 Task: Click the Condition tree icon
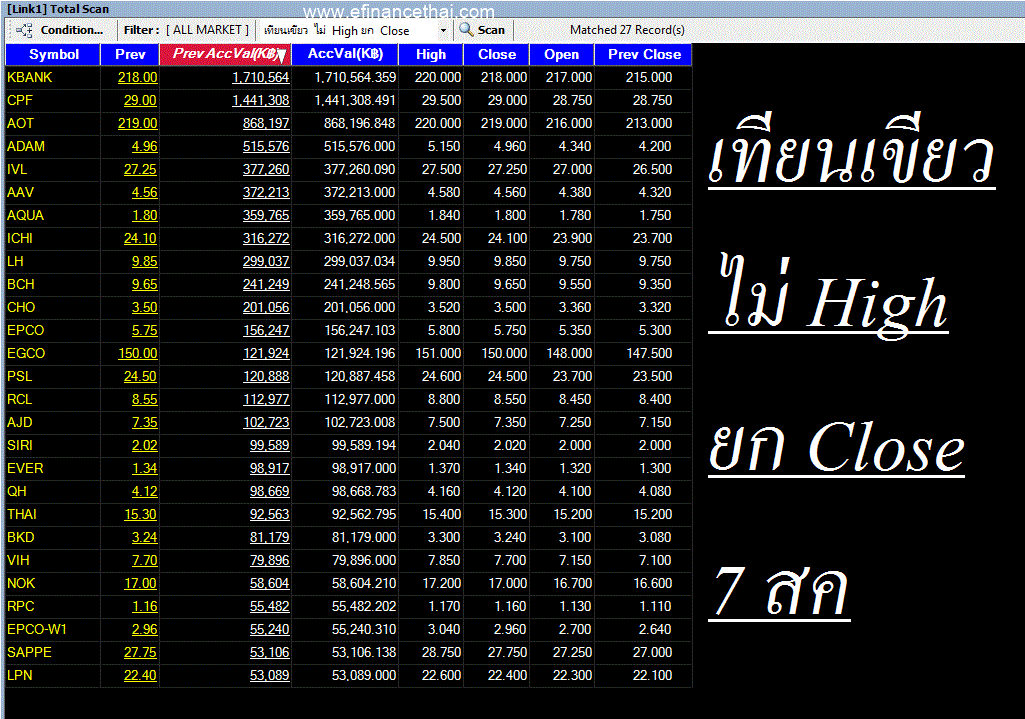(25, 30)
